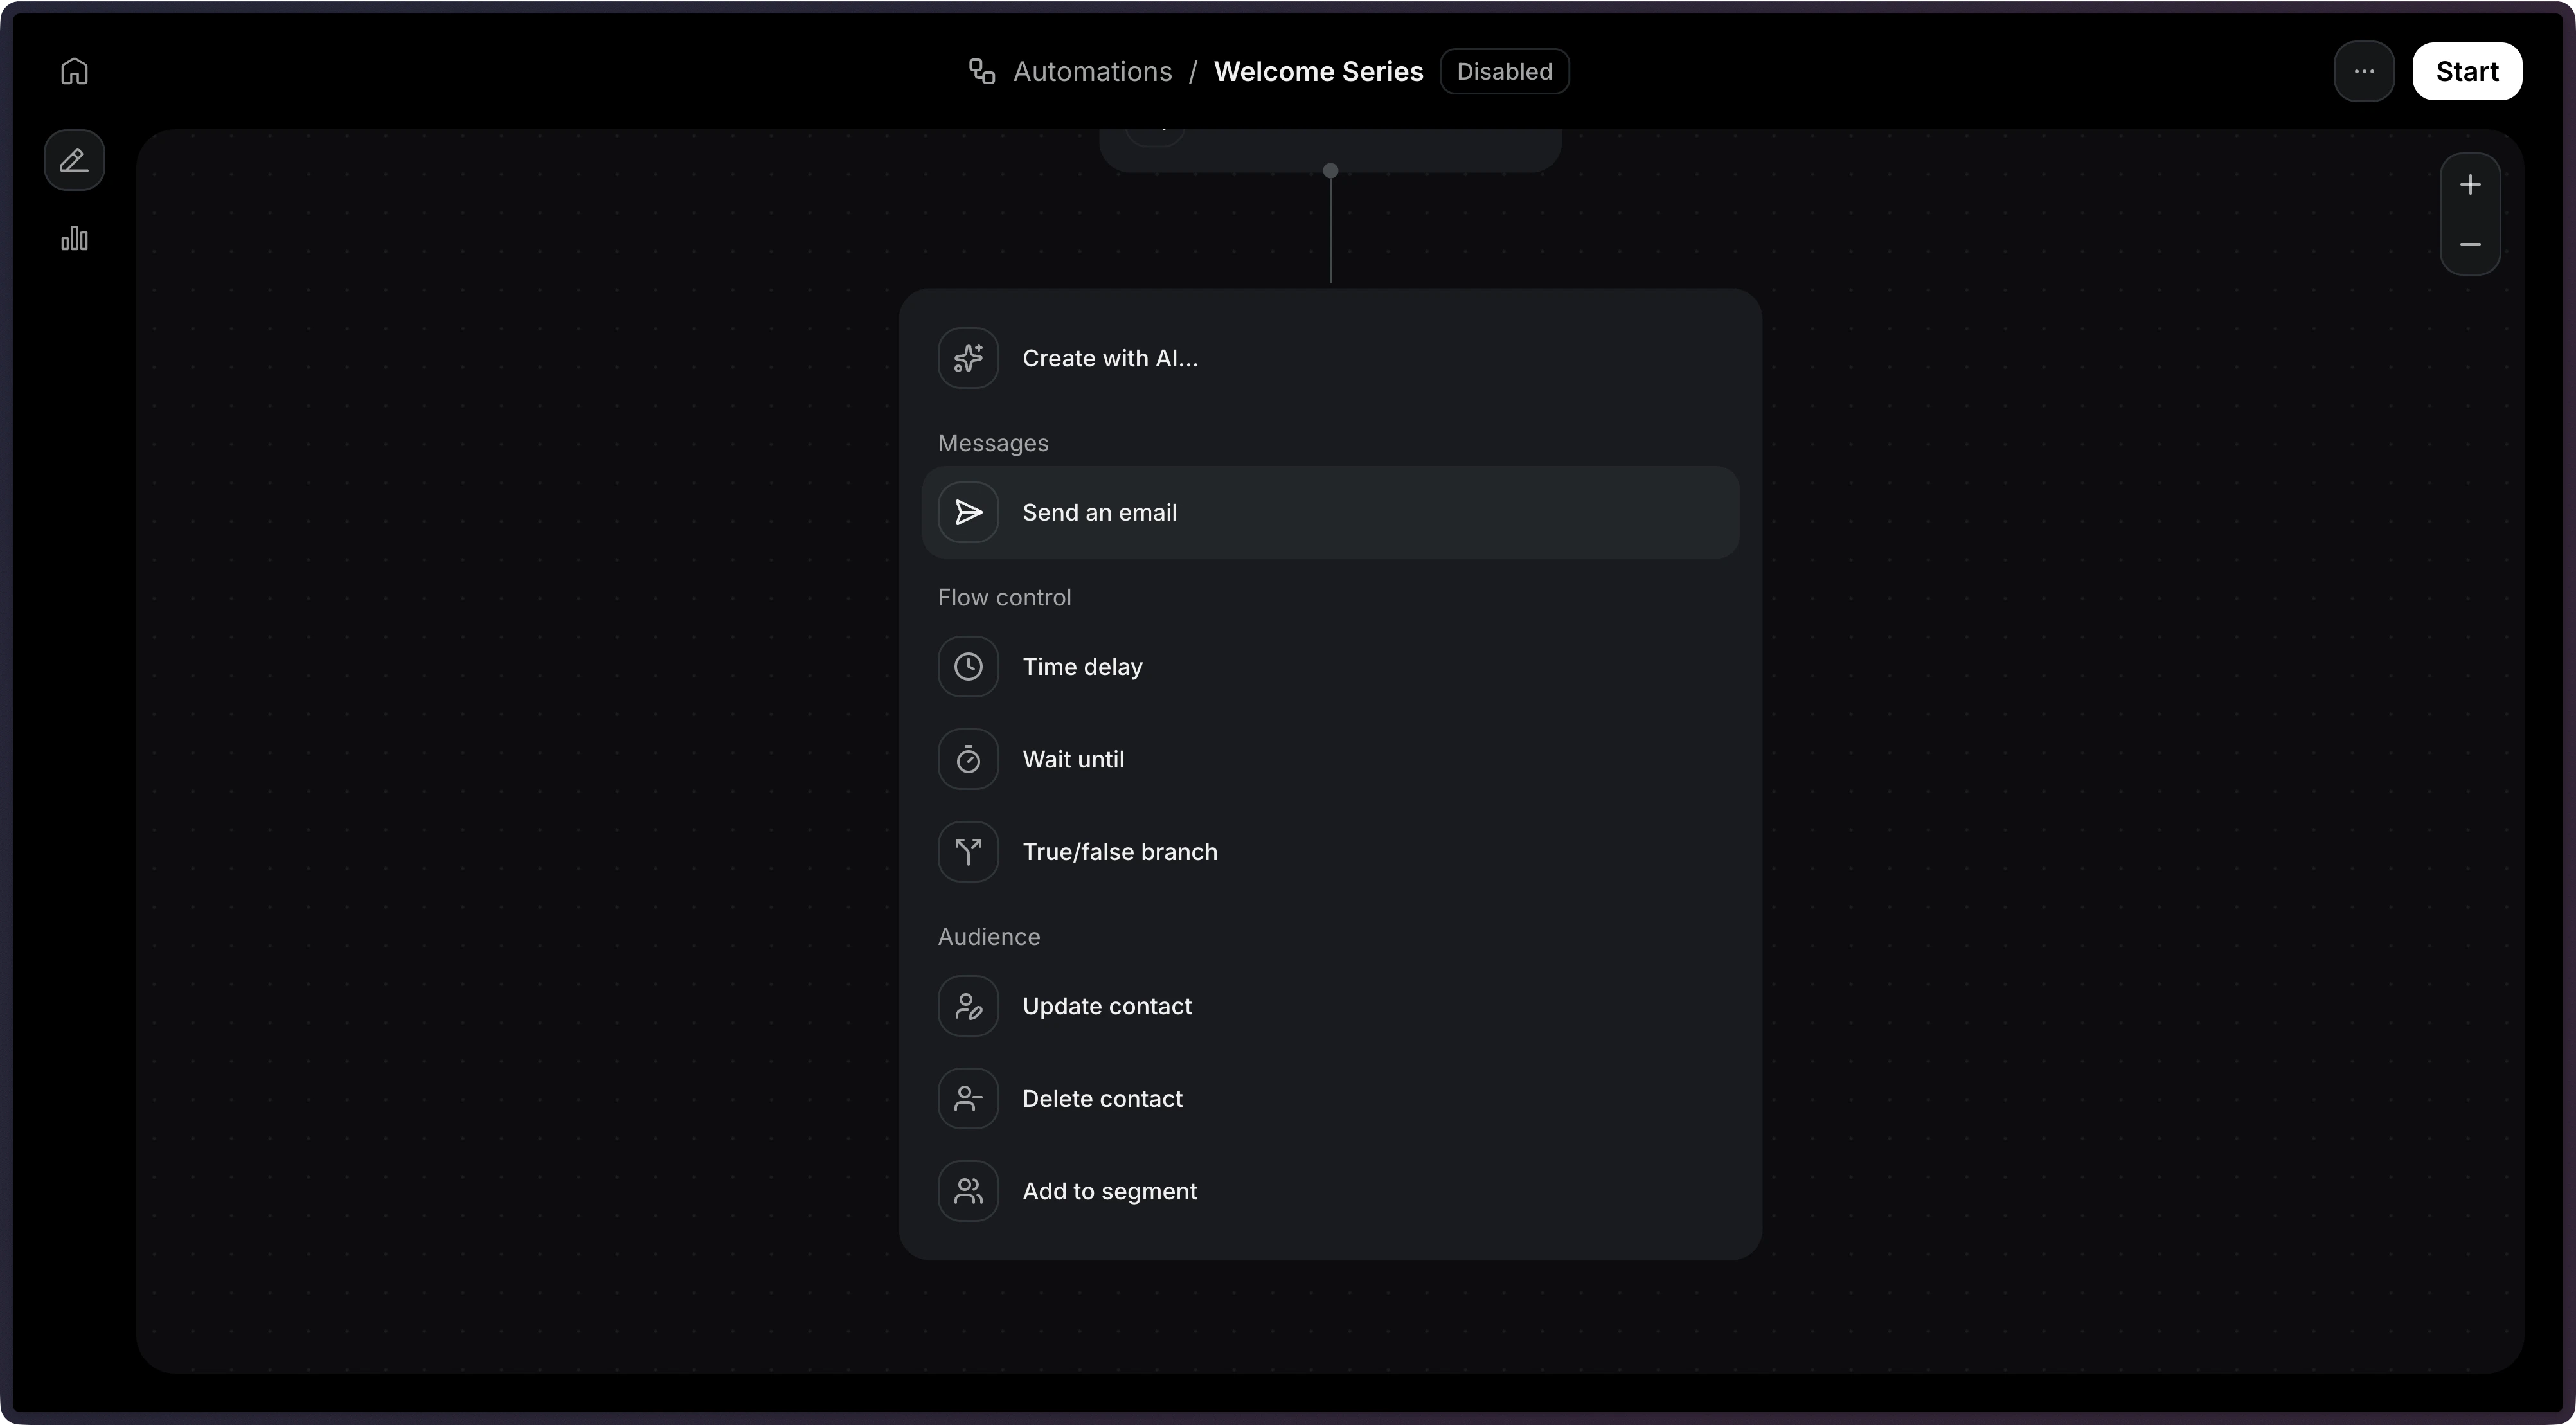The width and height of the screenshot is (2576, 1425).
Task: Choose Delete contact from the menu
Action: coord(1102,1098)
